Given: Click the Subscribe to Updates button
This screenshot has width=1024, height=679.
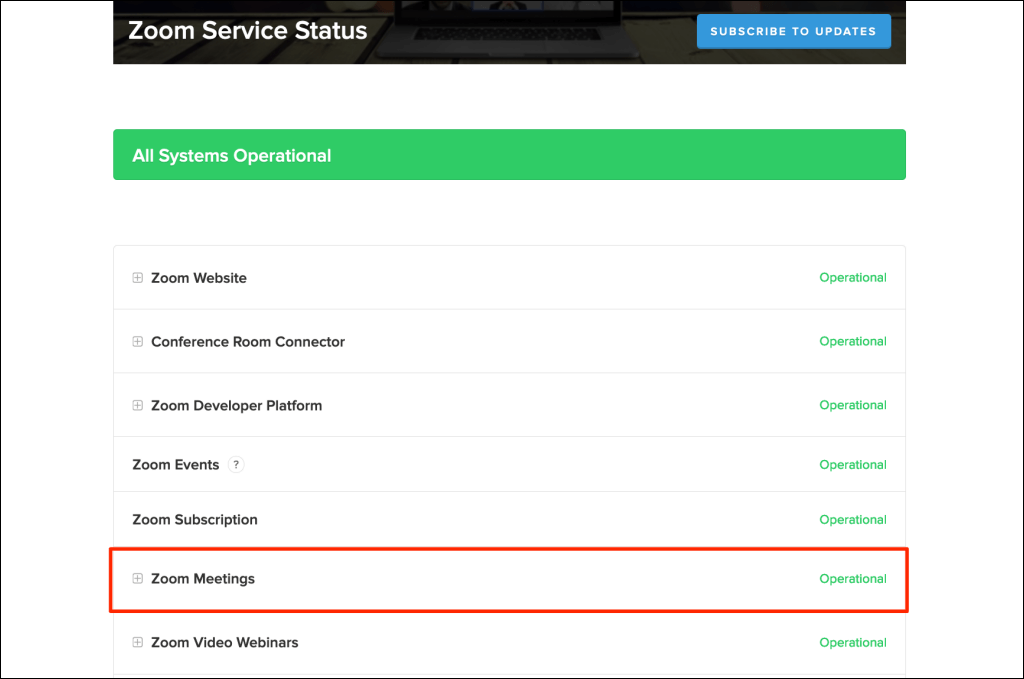Looking at the screenshot, I should (x=793, y=31).
